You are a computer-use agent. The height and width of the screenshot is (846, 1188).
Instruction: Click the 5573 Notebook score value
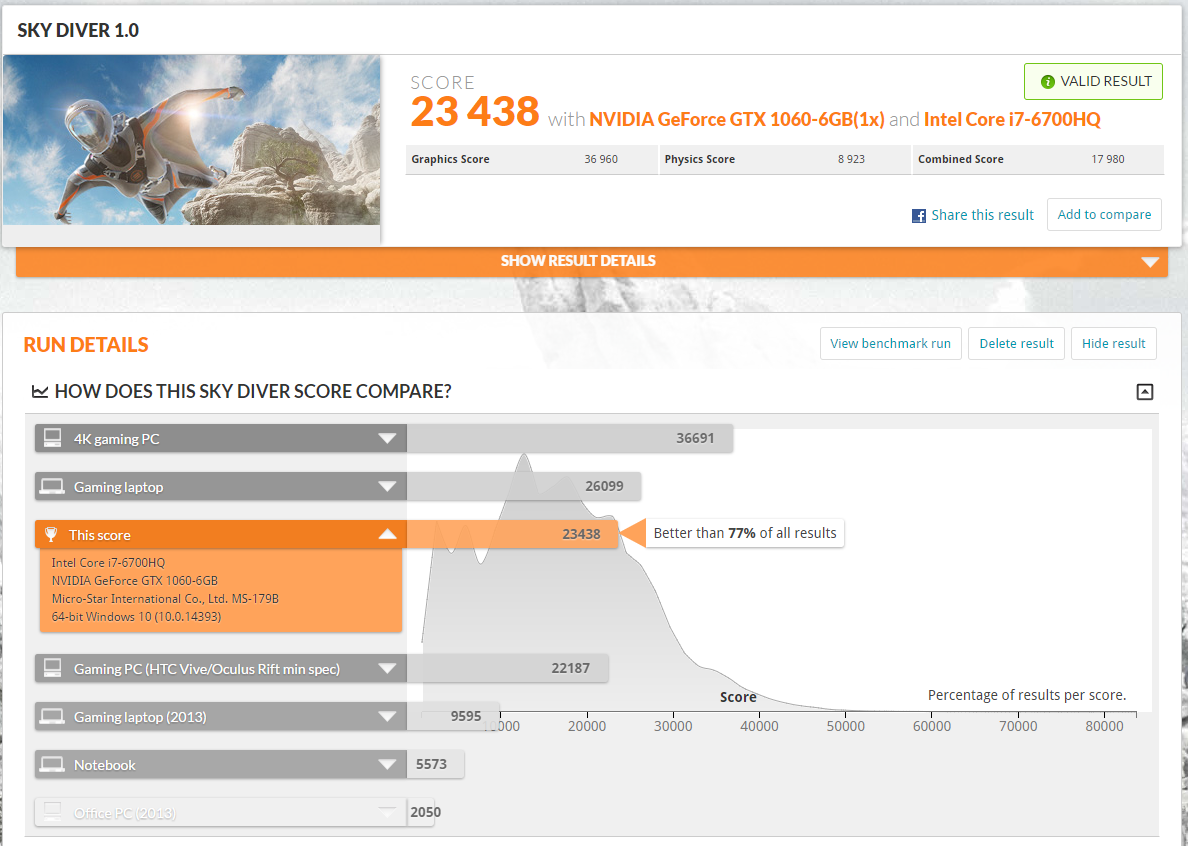pos(431,764)
